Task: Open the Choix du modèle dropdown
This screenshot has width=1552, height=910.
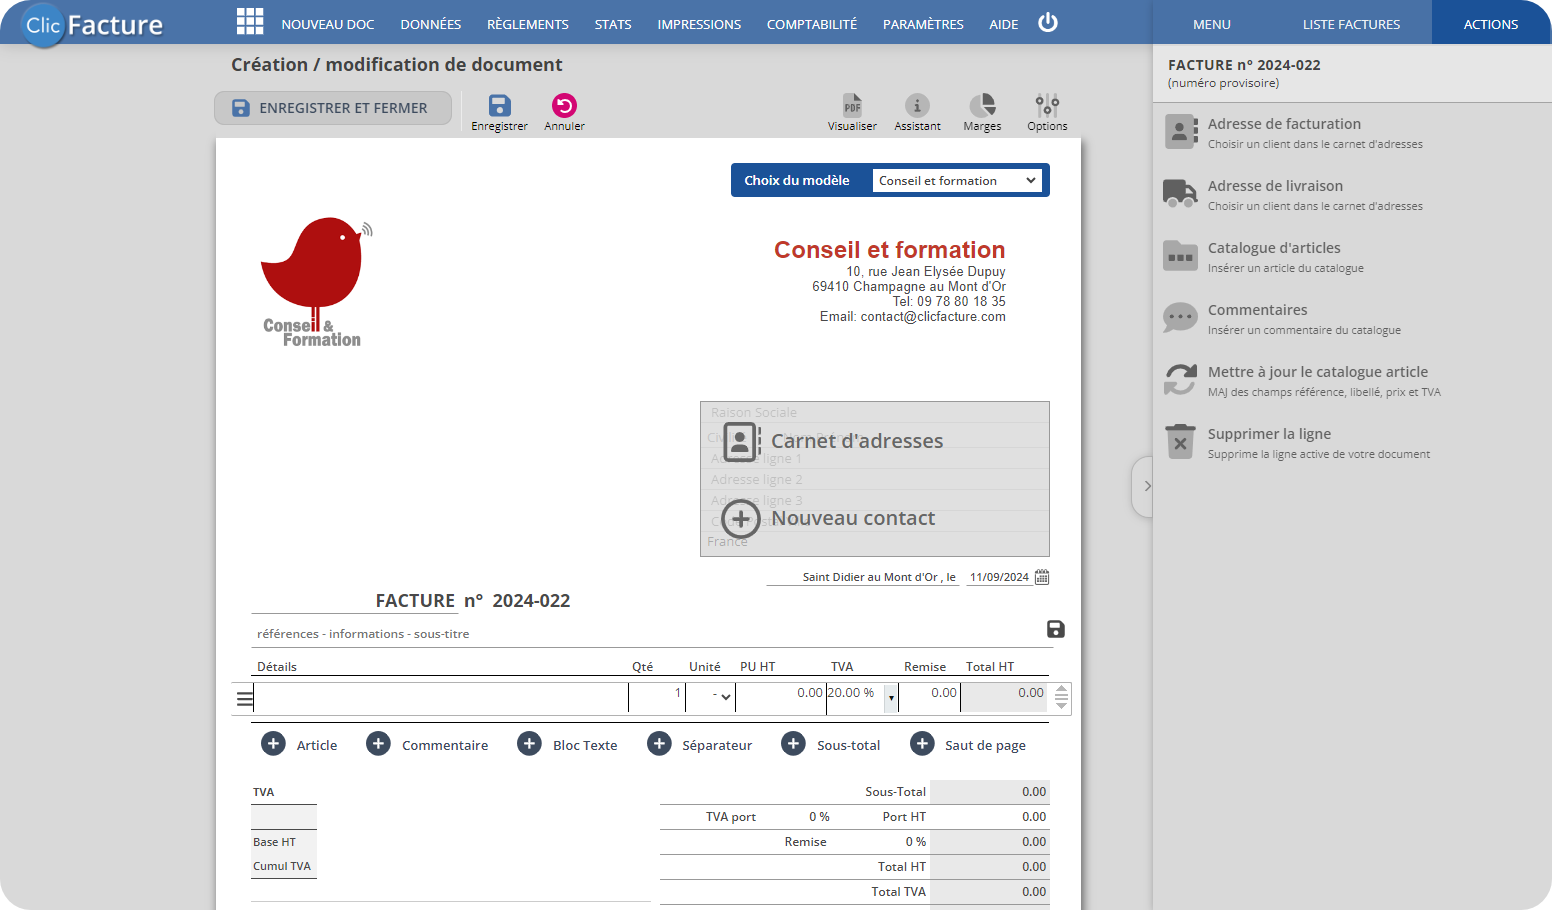Action: (x=957, y=180)
